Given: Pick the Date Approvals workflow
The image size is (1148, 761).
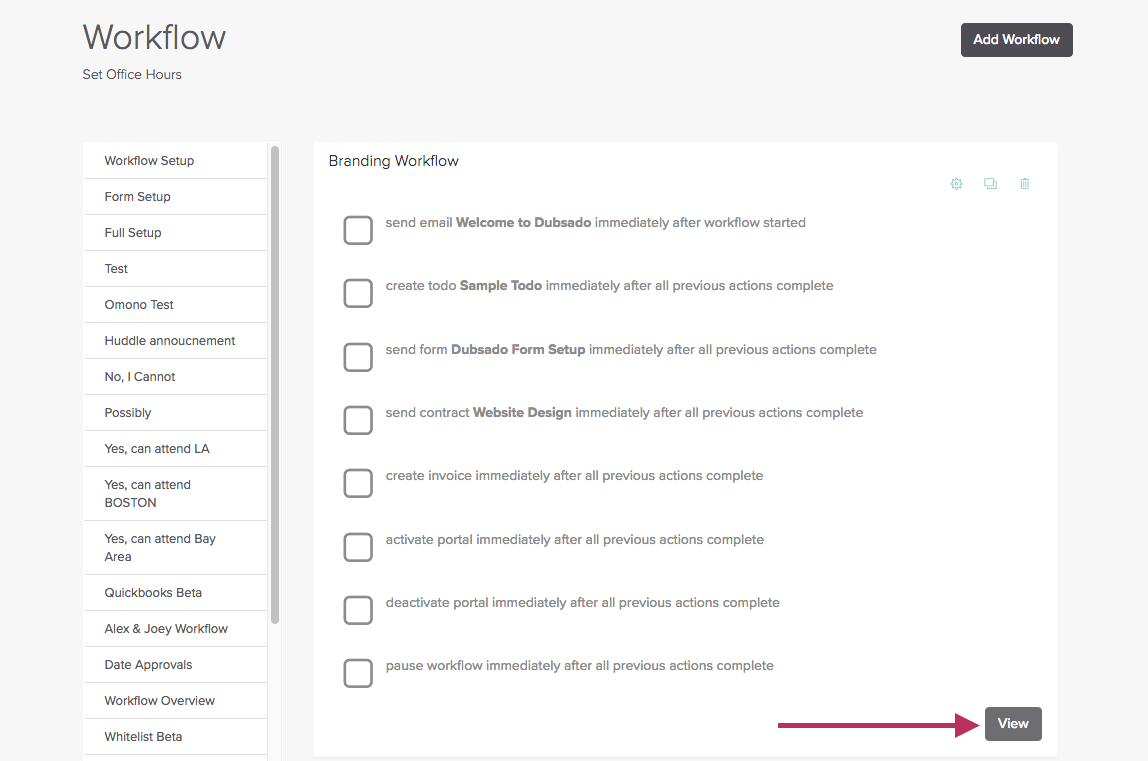Looking at the screenshot, I should 148,665.
